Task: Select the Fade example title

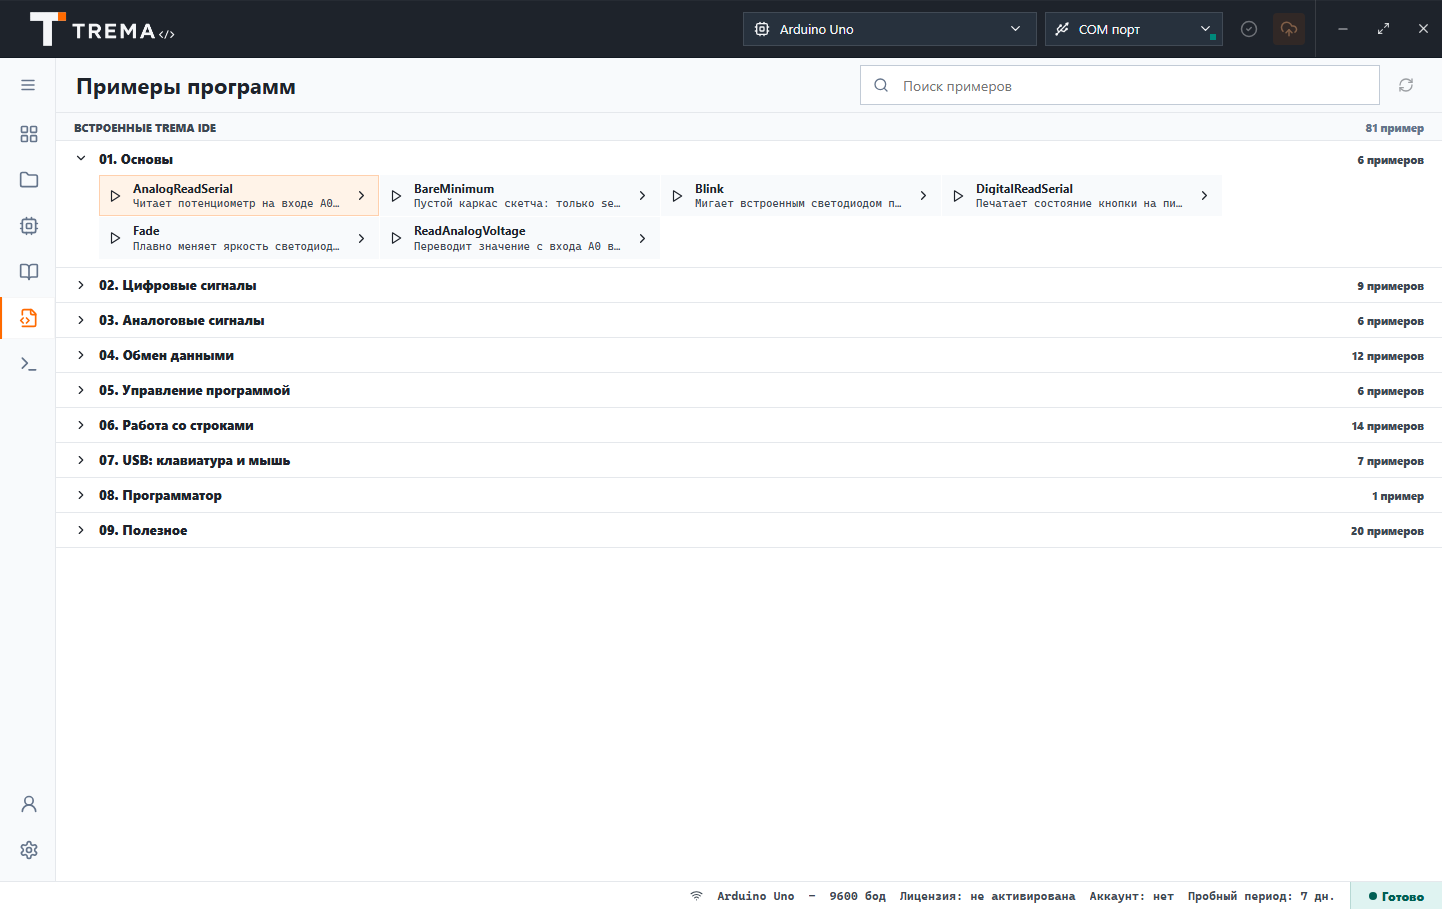Action: [146, 230]
